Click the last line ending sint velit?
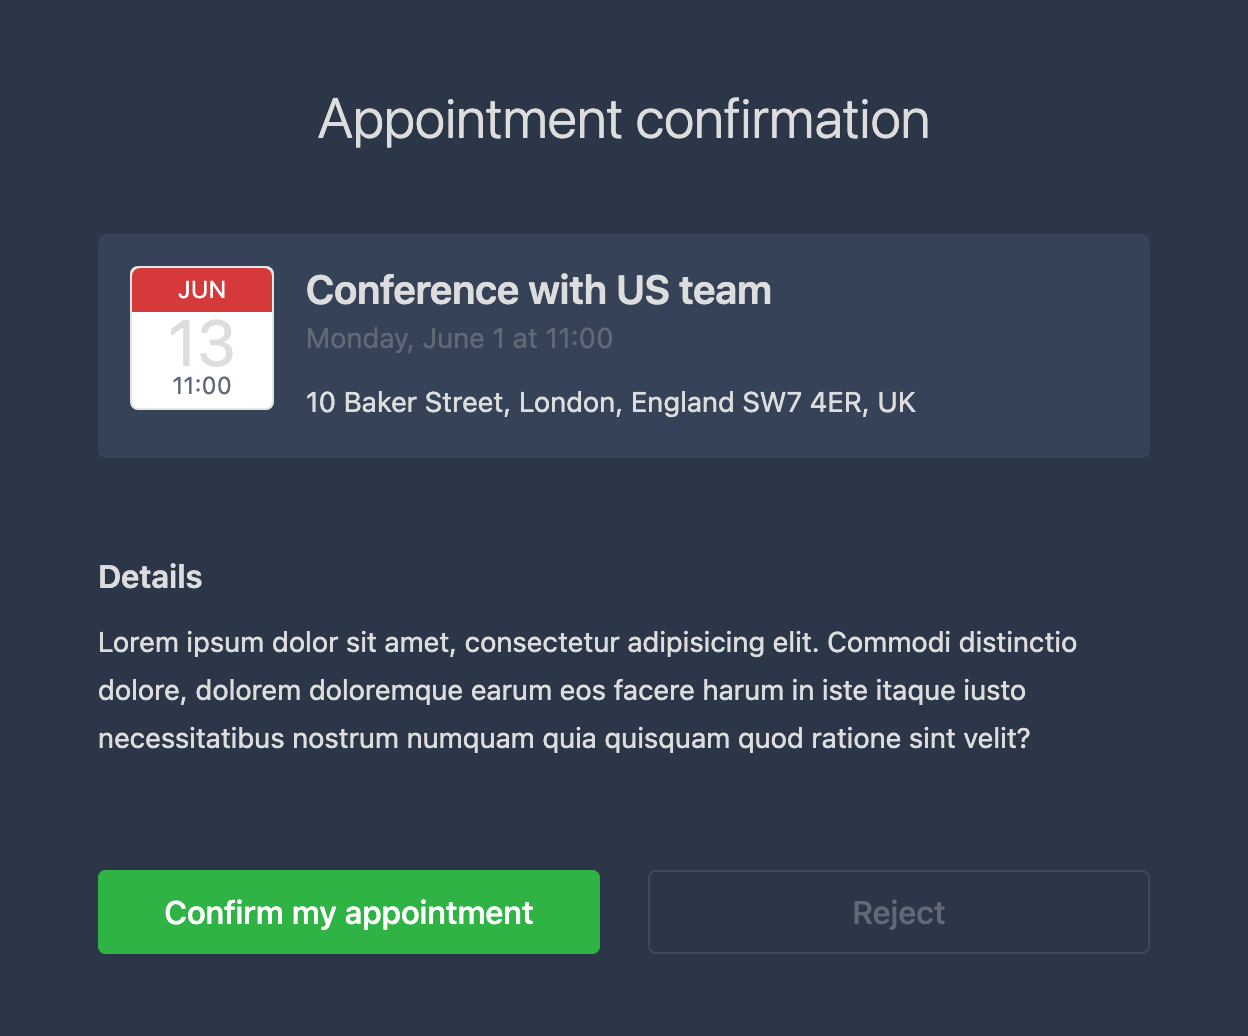The width and height of the screenshot is (1248, 1036). pyautogui.click(x=564, y=739)
